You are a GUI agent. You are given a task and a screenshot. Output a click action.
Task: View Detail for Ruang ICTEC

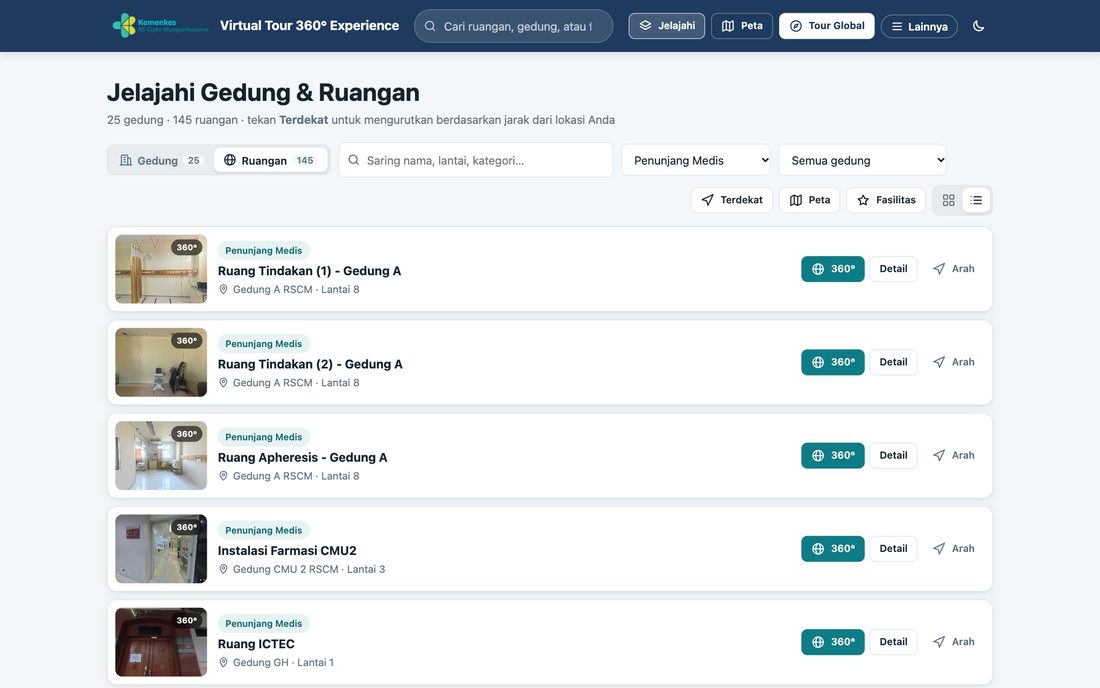click(893, 642)
